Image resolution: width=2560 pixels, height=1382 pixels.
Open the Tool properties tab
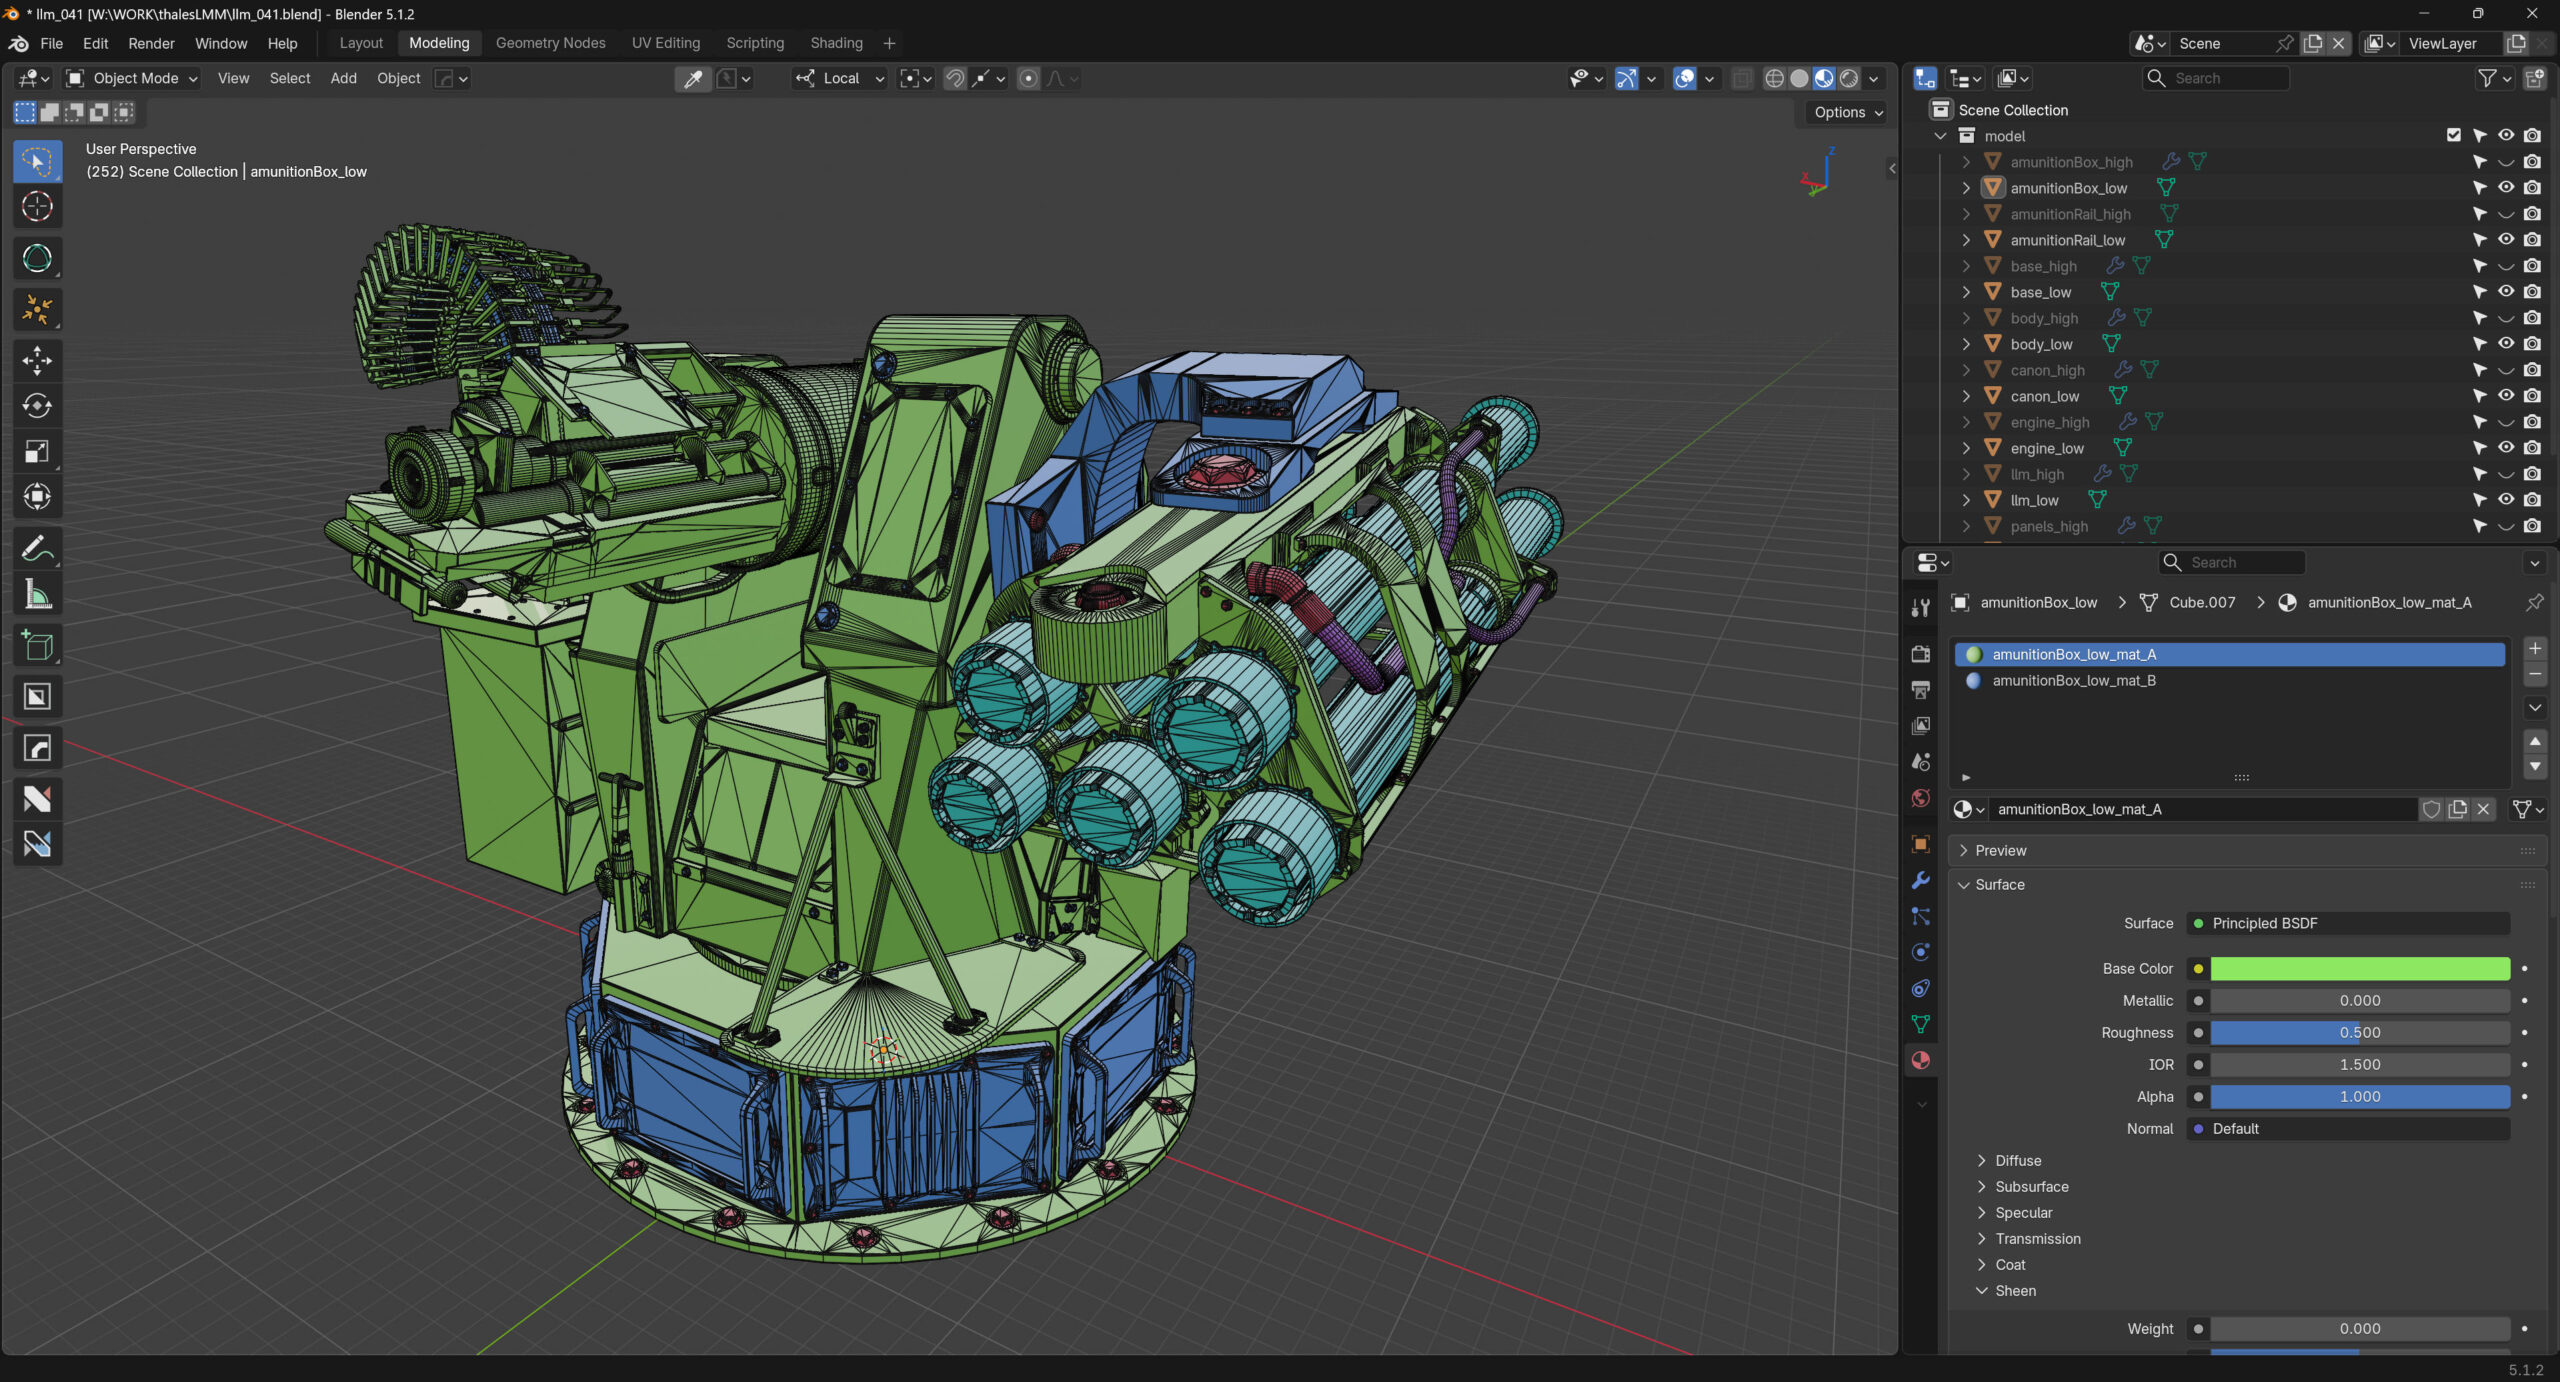tap(1921, 607)
